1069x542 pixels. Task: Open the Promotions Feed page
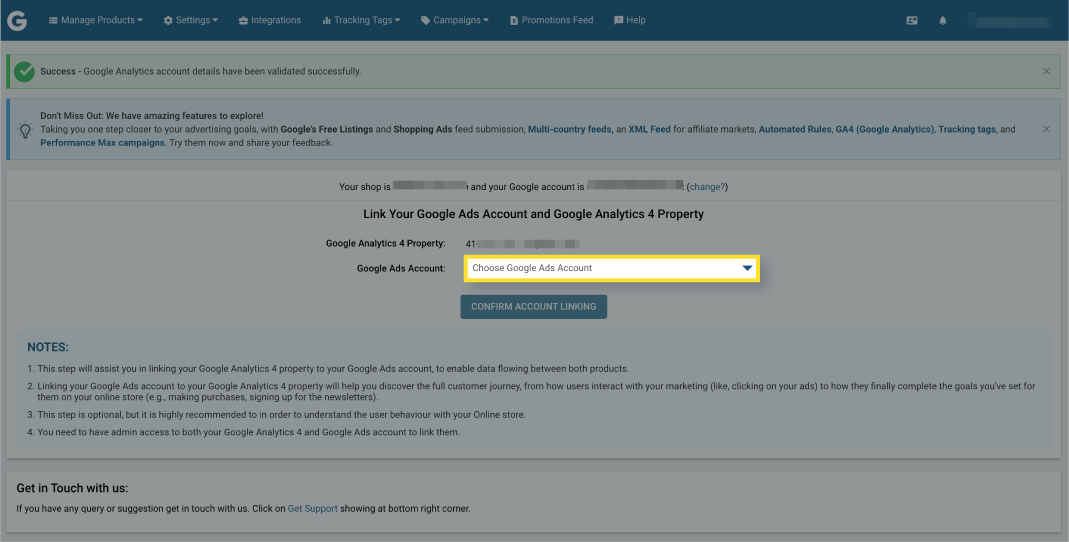click(552, 20)
